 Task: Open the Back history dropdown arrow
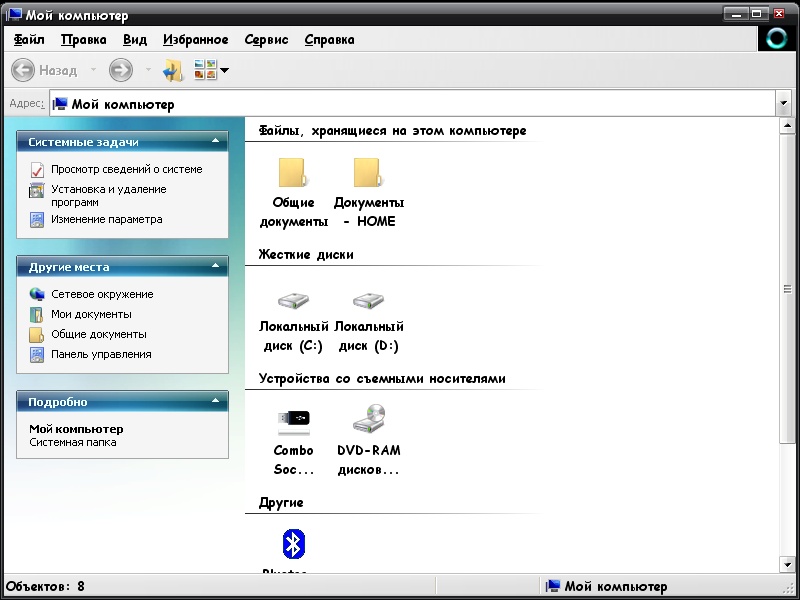[x=93, y=70]
